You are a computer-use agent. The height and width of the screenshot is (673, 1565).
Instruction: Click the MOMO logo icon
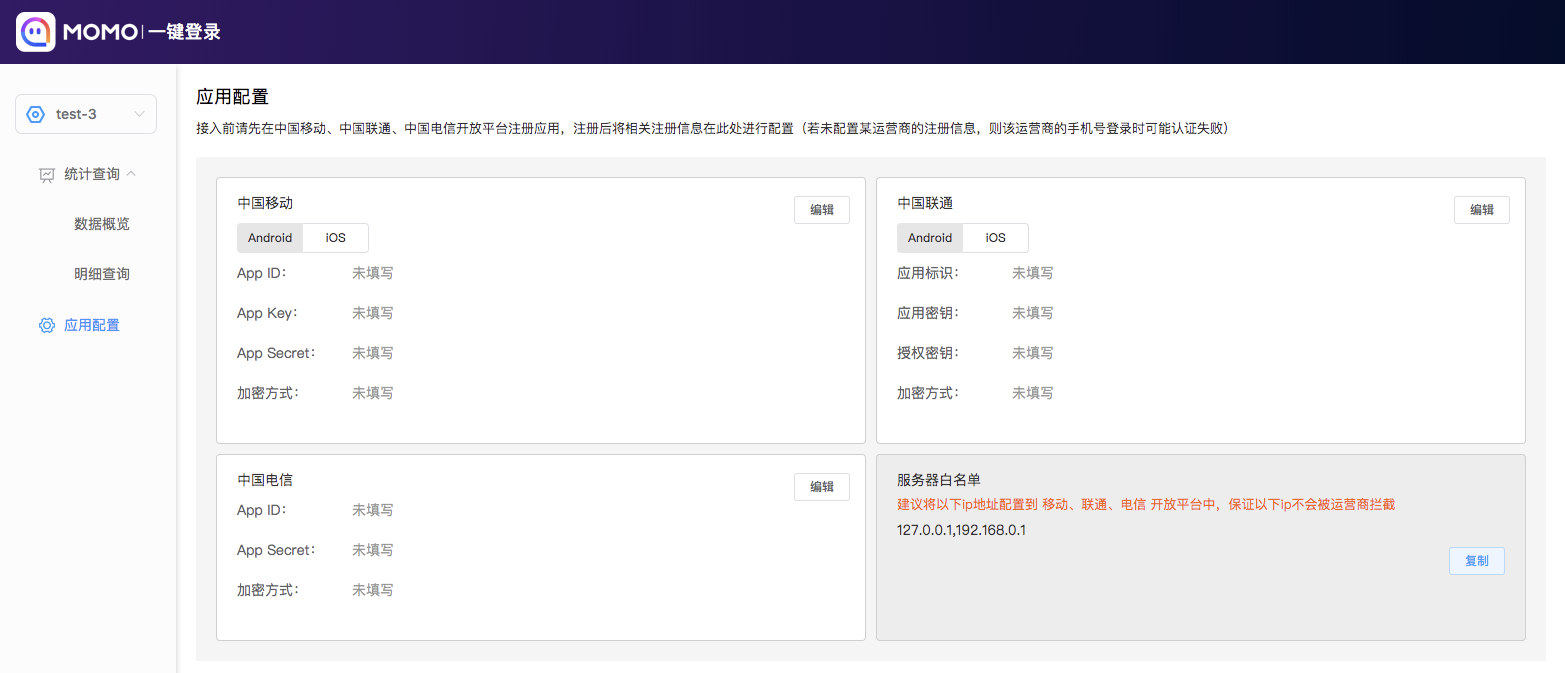coord(36,32)
